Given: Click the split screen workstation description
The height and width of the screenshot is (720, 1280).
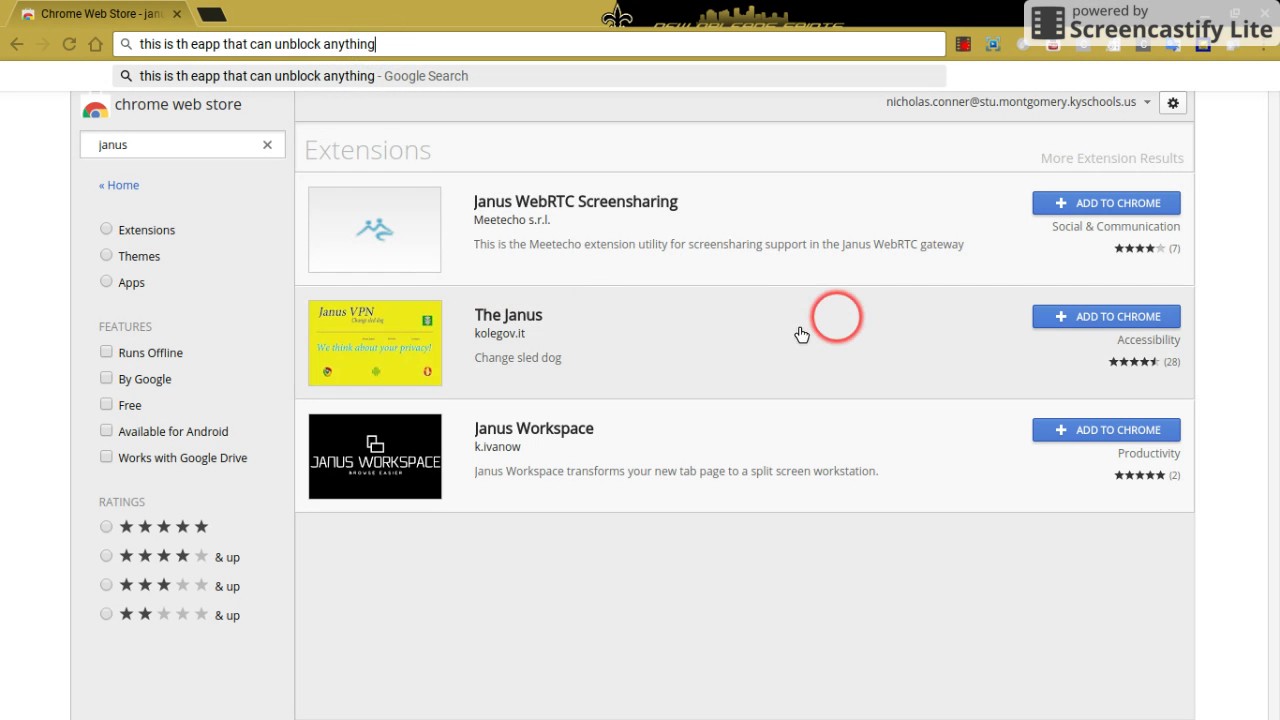Looking at the screenshot, I should [676, 471].
